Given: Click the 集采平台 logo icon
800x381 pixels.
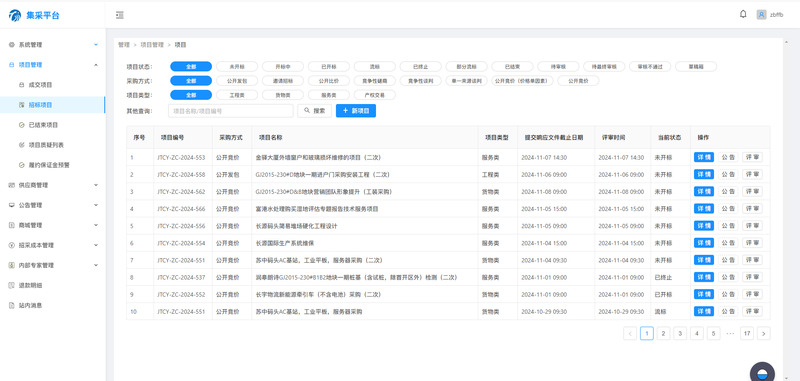Looking at the screenshot, I should pyautogui.click(x=15, y=15).
